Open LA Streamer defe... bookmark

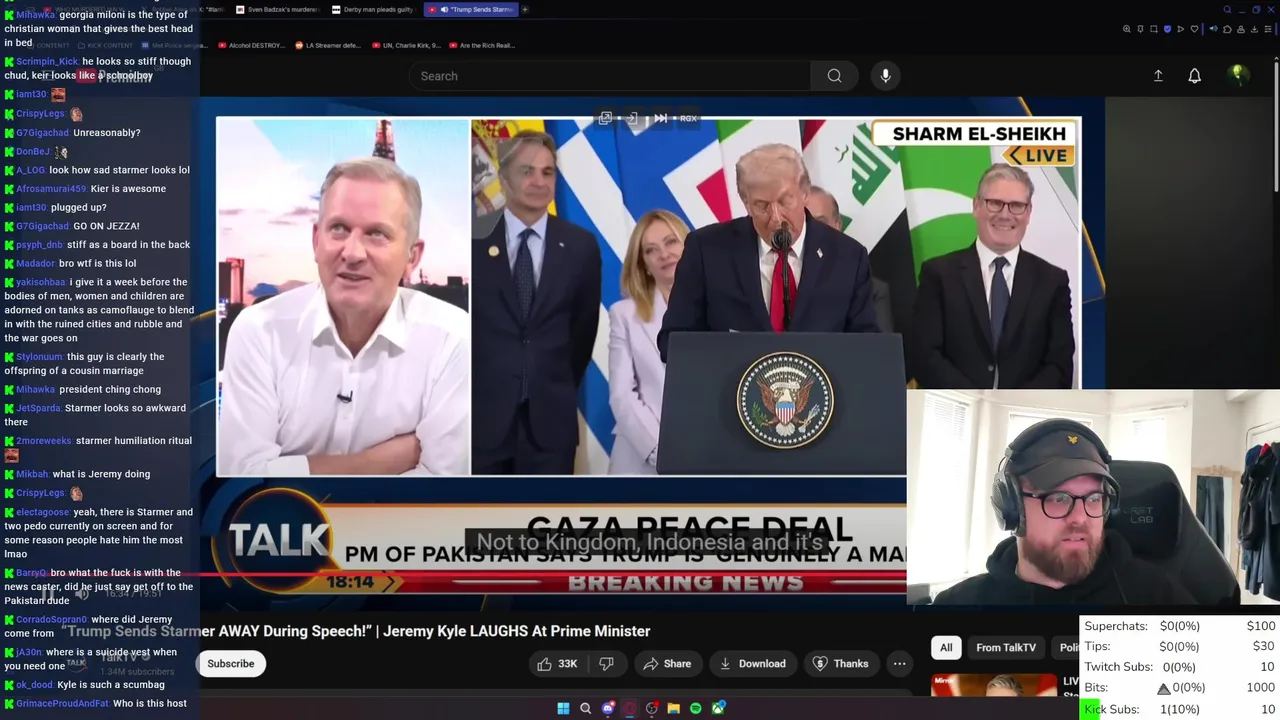329,45
